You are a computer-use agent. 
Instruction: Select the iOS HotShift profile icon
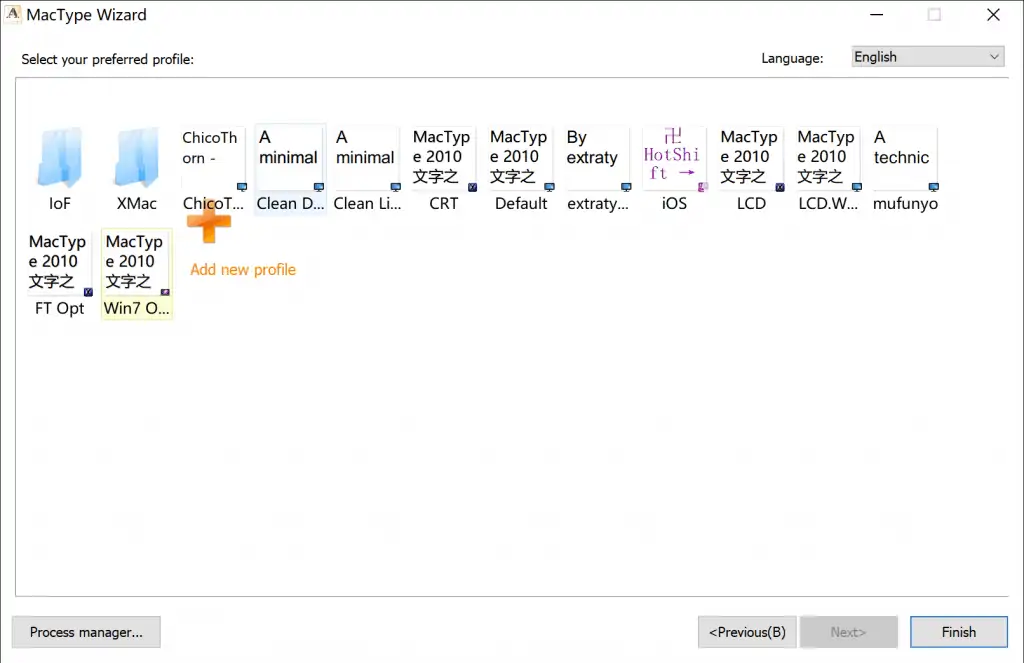point(673,155)
